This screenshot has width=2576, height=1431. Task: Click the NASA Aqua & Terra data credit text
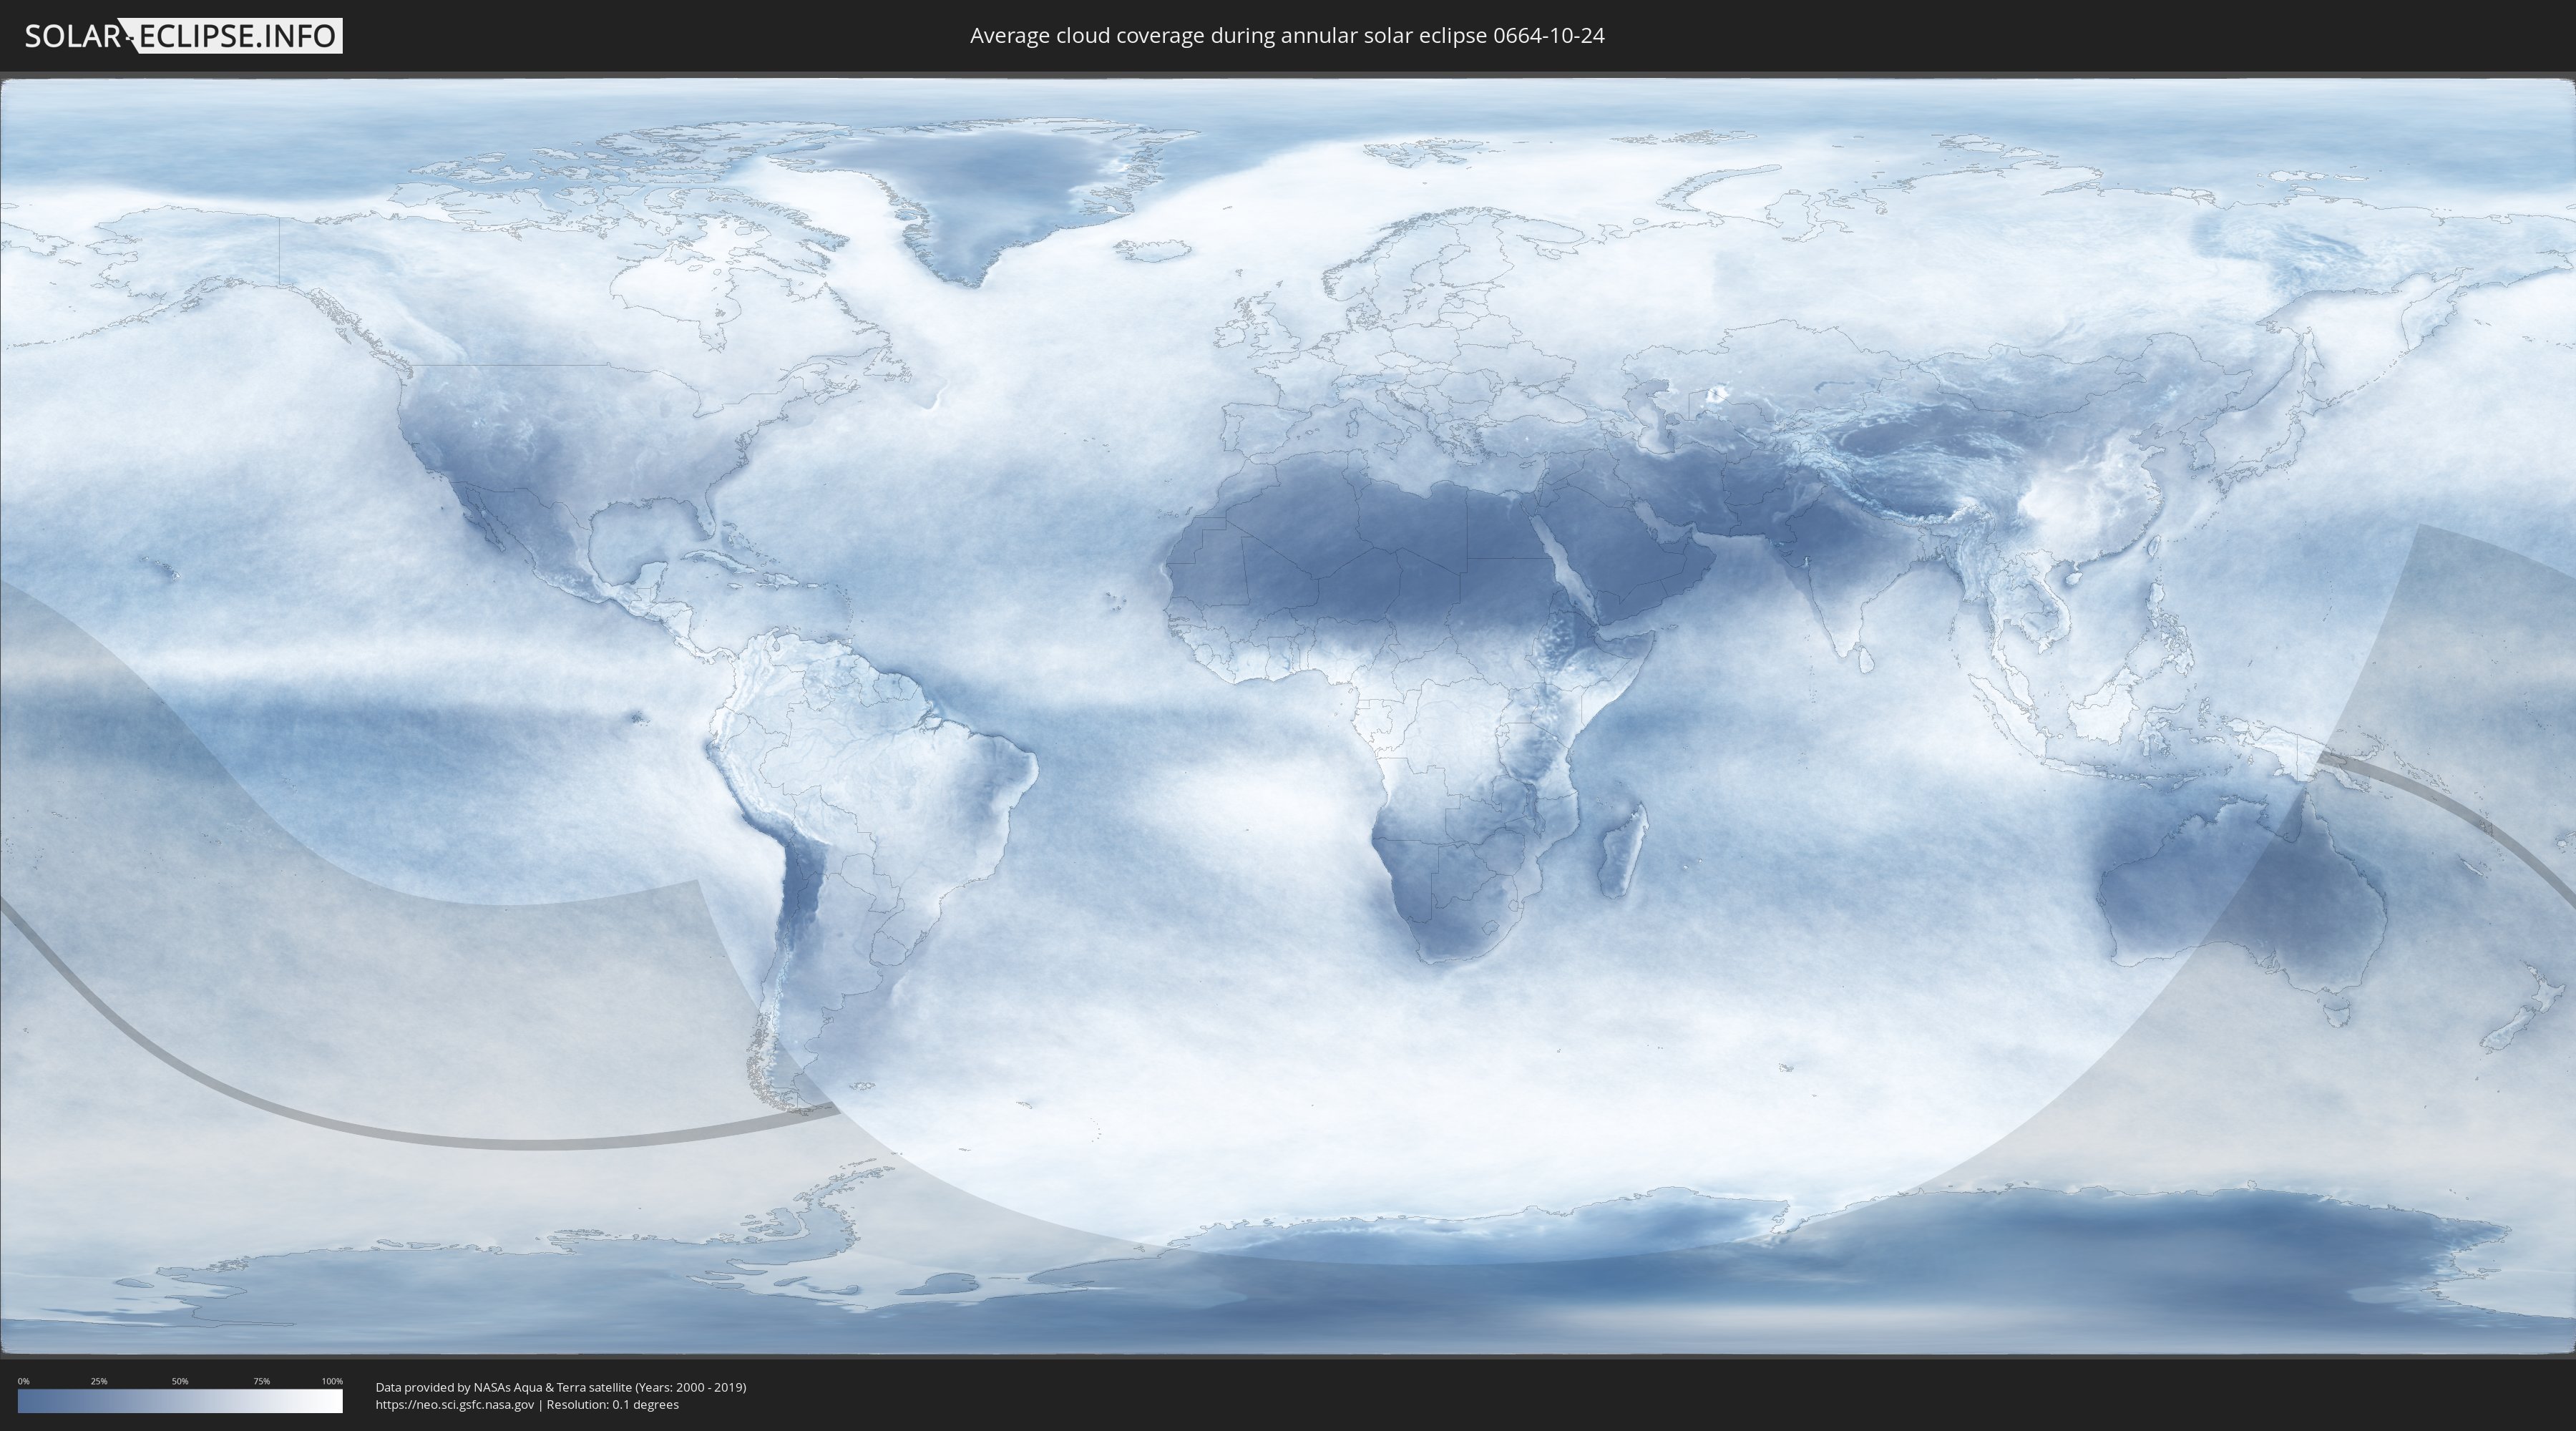pyautogui.click(x=561, y=1387)
